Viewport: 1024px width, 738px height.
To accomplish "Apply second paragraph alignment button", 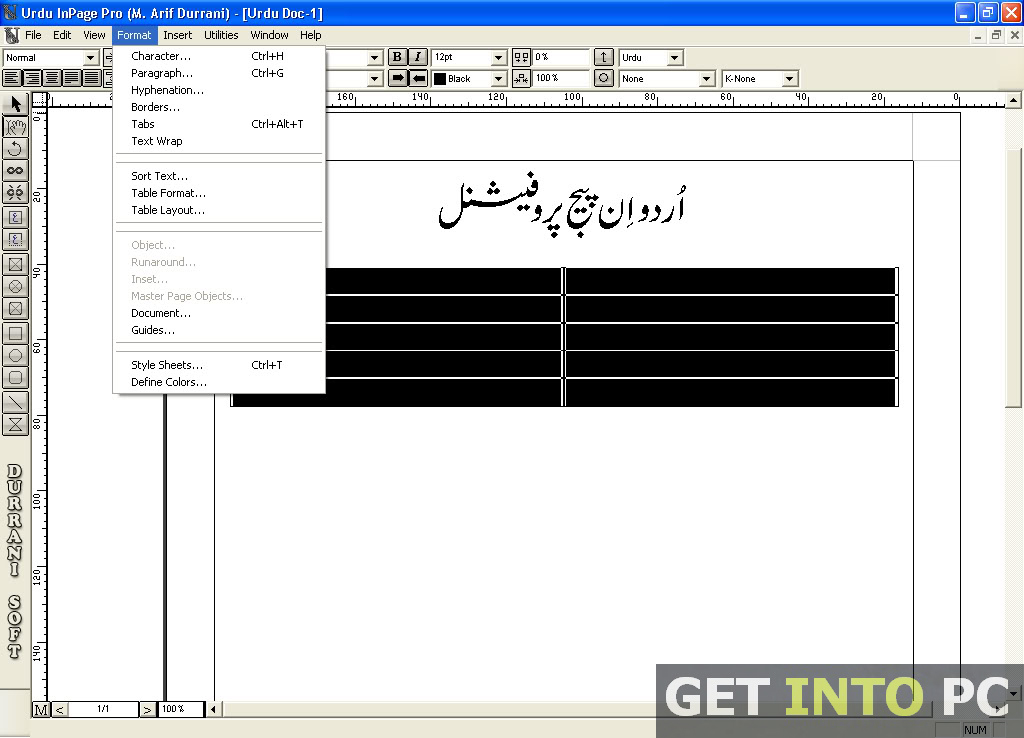I will [x=32, y=78].
